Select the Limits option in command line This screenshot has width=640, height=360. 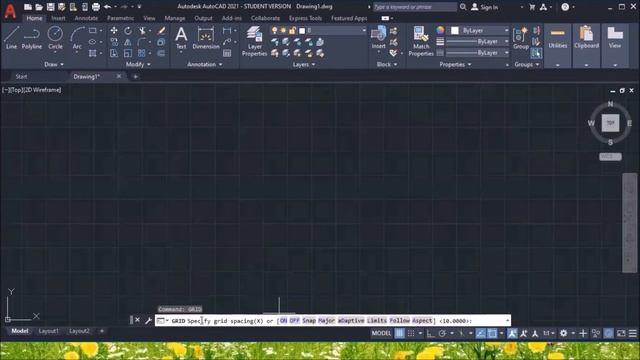click(377, 321)
